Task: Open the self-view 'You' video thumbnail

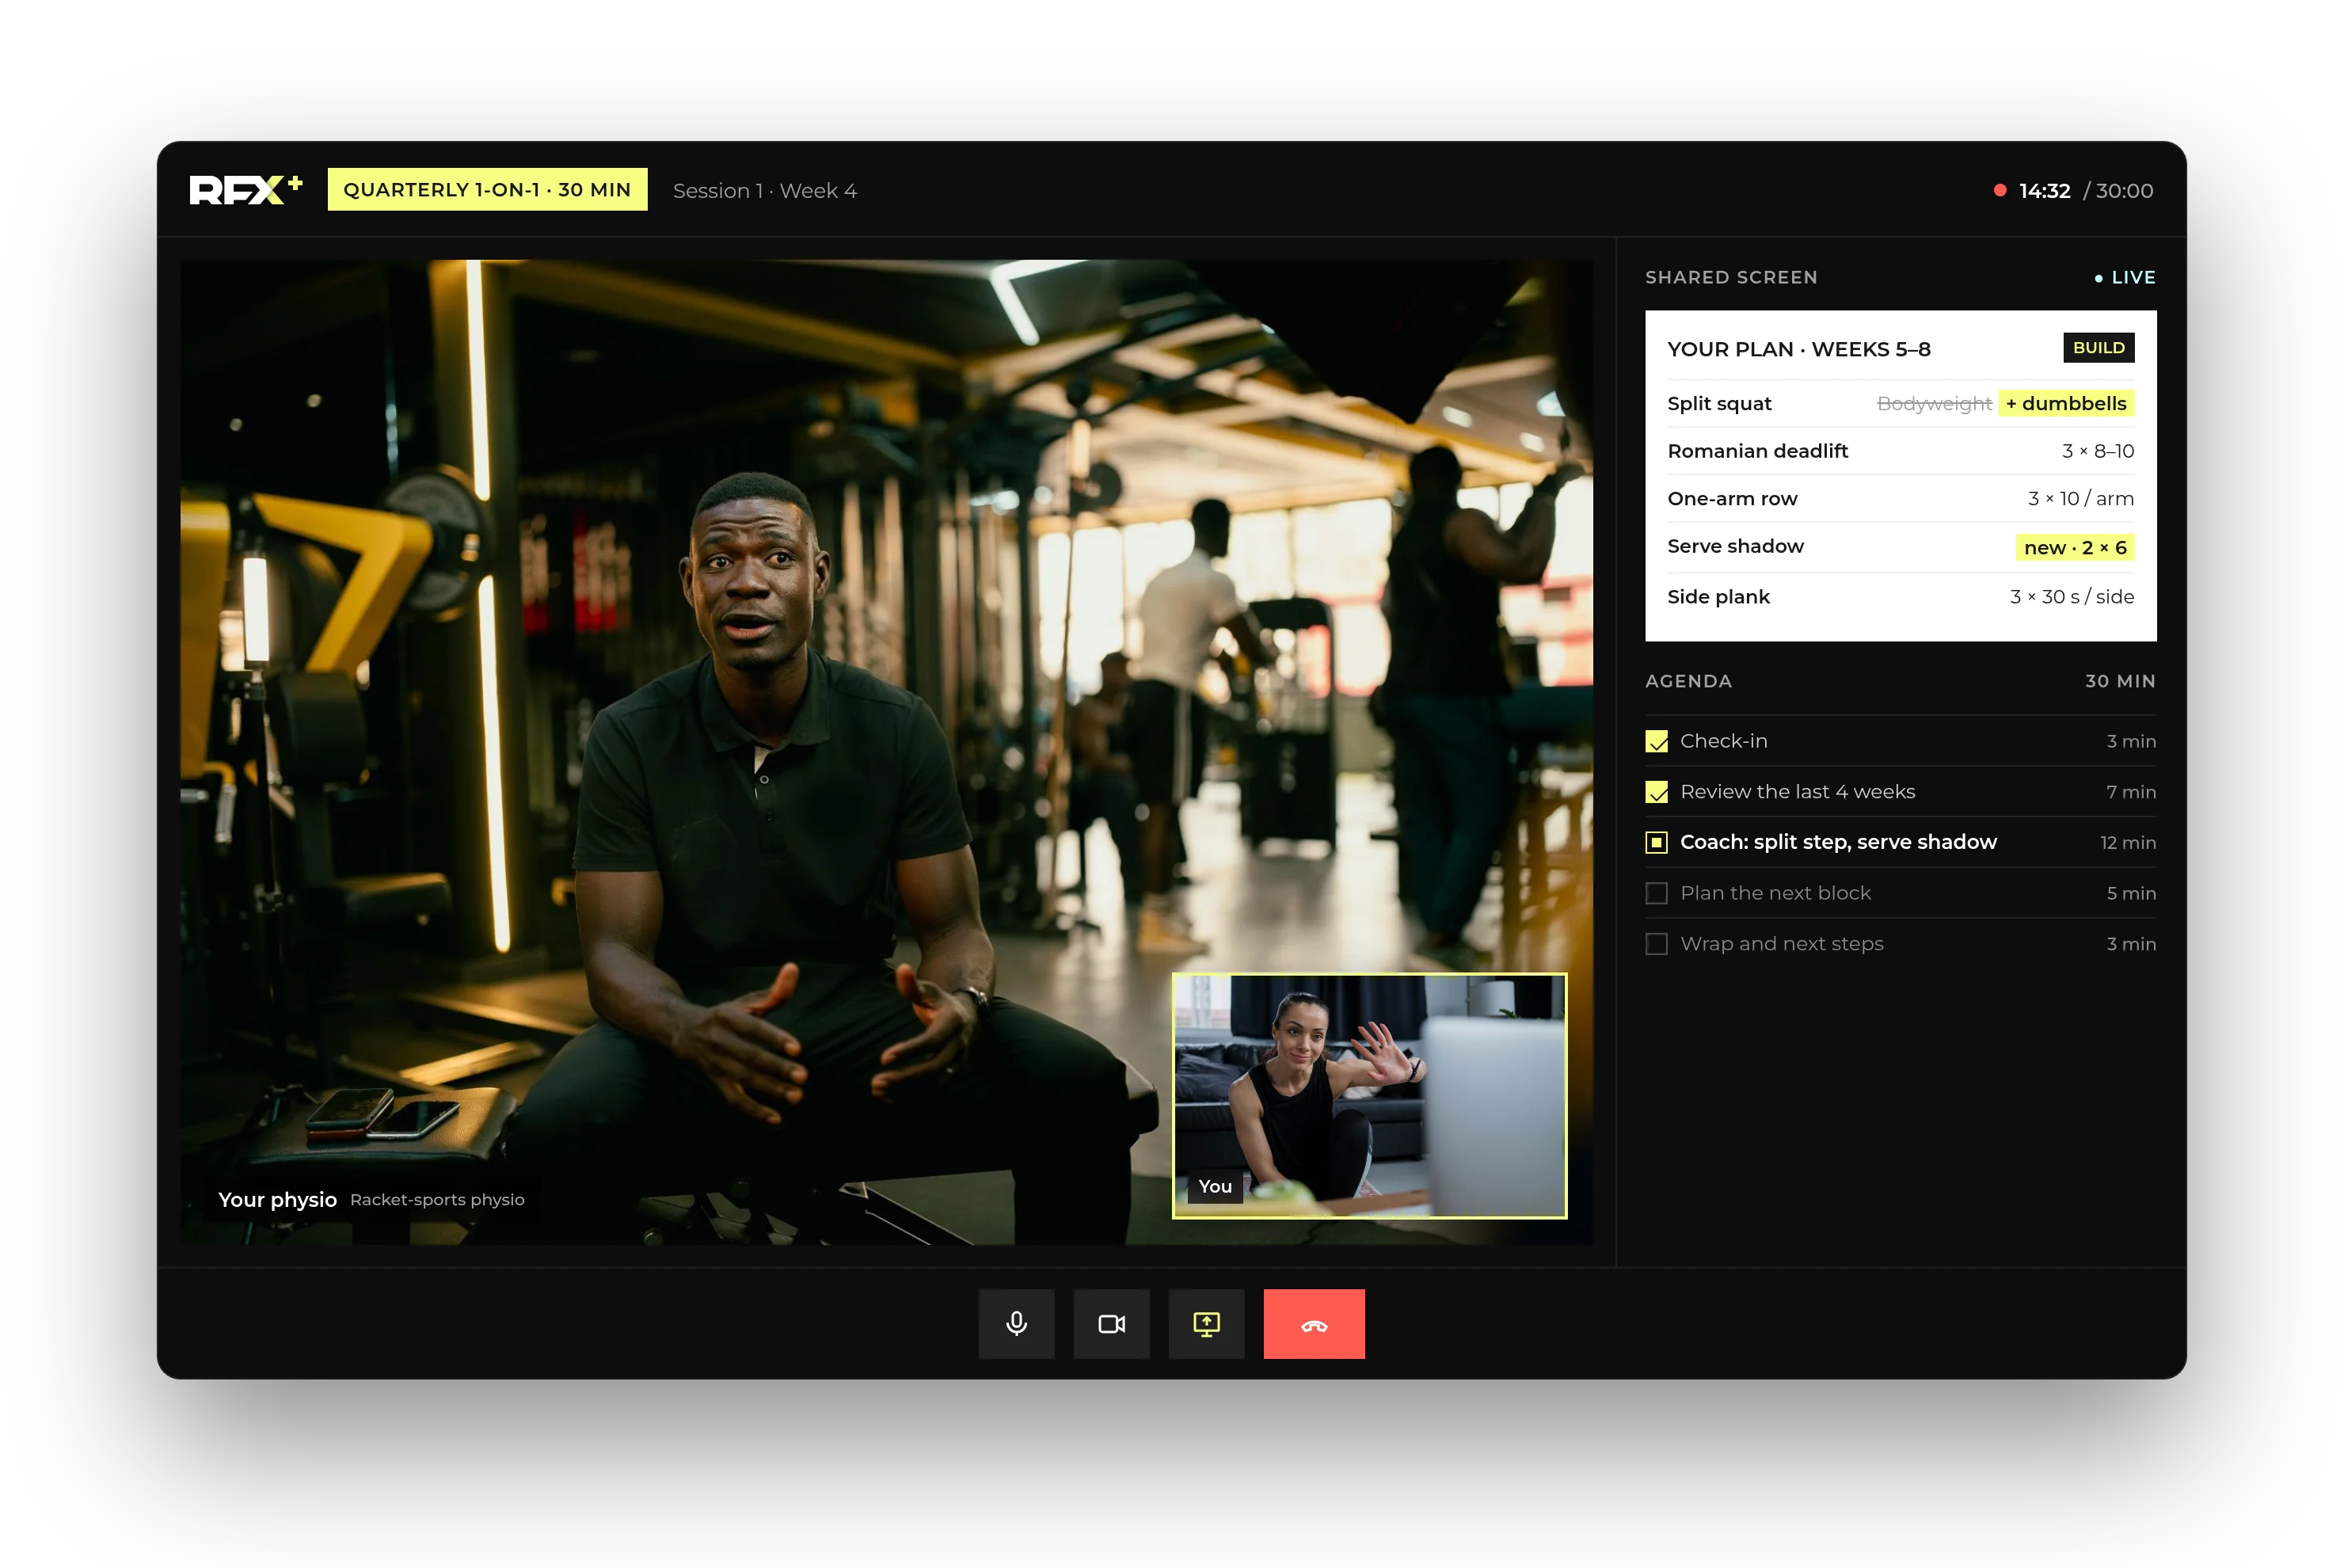Action: (x=1369, y=1096)
